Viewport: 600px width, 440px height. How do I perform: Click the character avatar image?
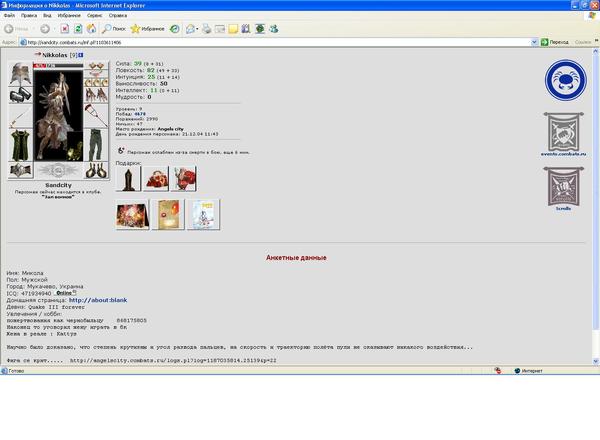click(x=58, y=115)
